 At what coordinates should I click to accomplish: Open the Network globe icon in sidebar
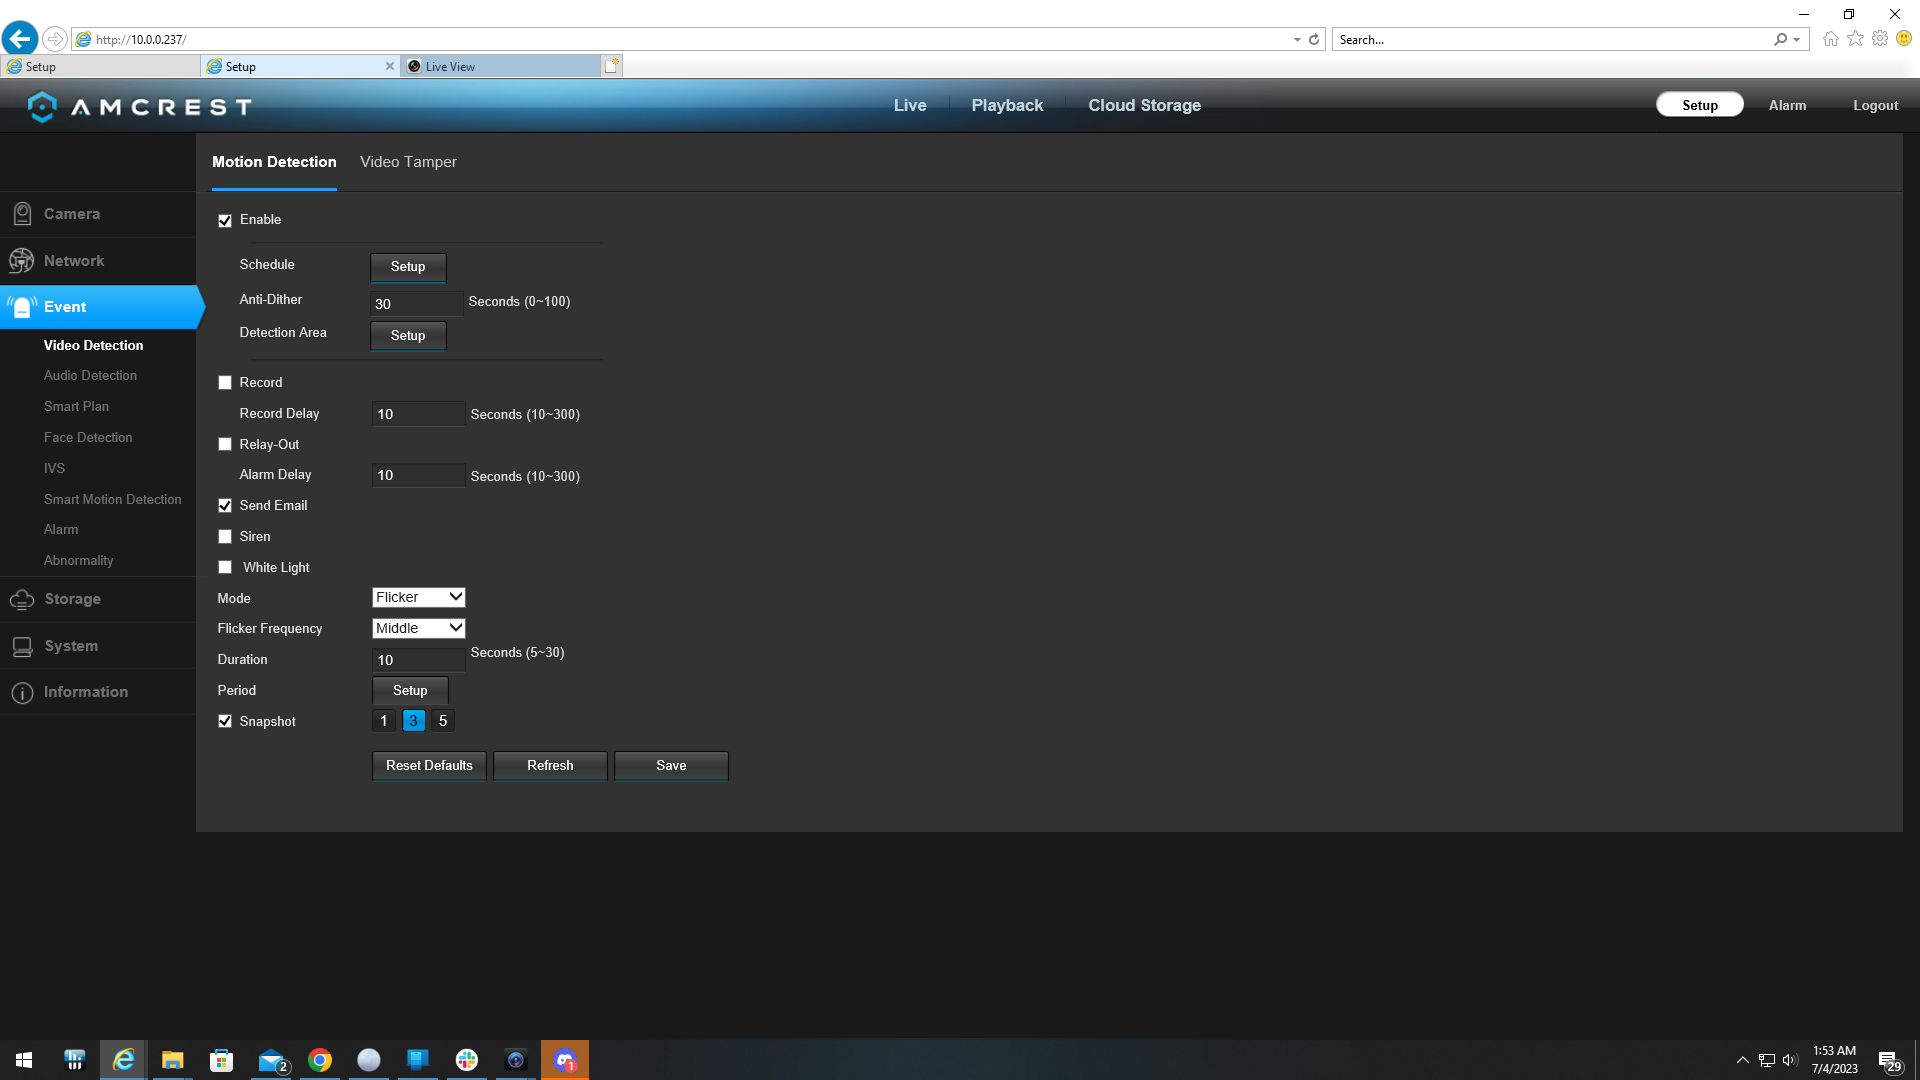pos(21,261)
